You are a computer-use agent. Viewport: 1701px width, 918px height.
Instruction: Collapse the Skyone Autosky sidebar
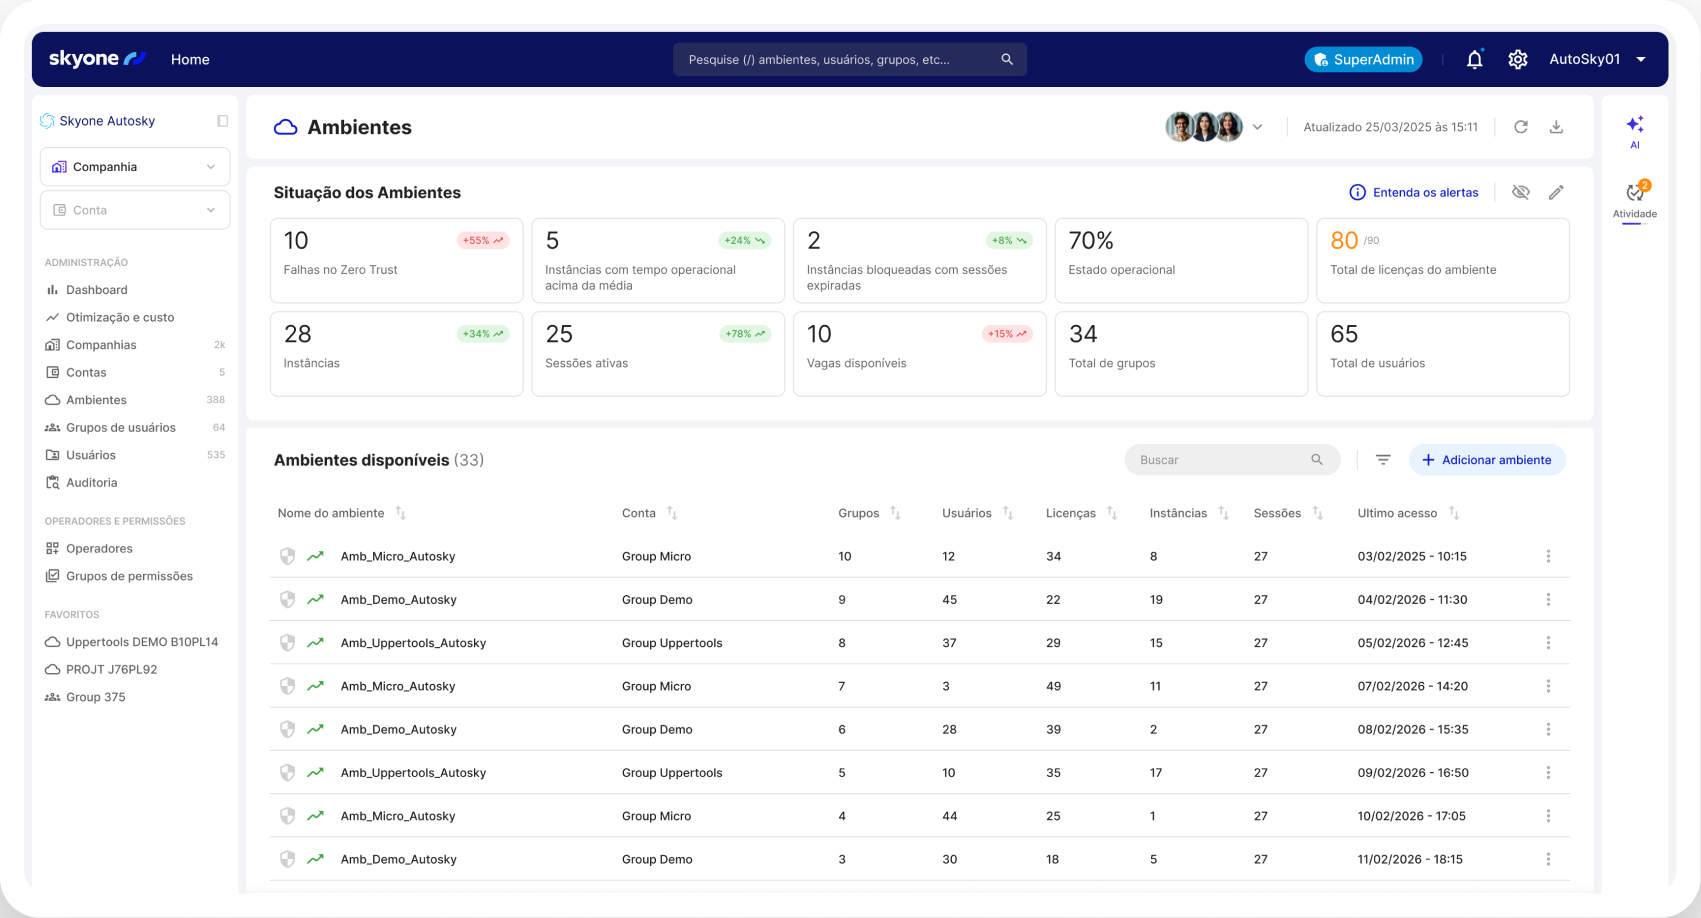click(x=222, y=121)
